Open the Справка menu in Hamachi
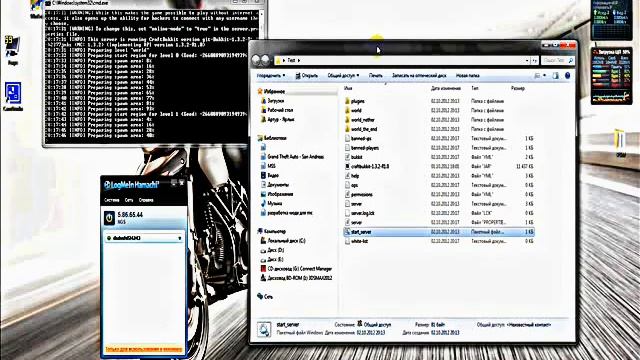Image resolution: width=640 pixels, height=360 pixels. (x=146, y=200)
